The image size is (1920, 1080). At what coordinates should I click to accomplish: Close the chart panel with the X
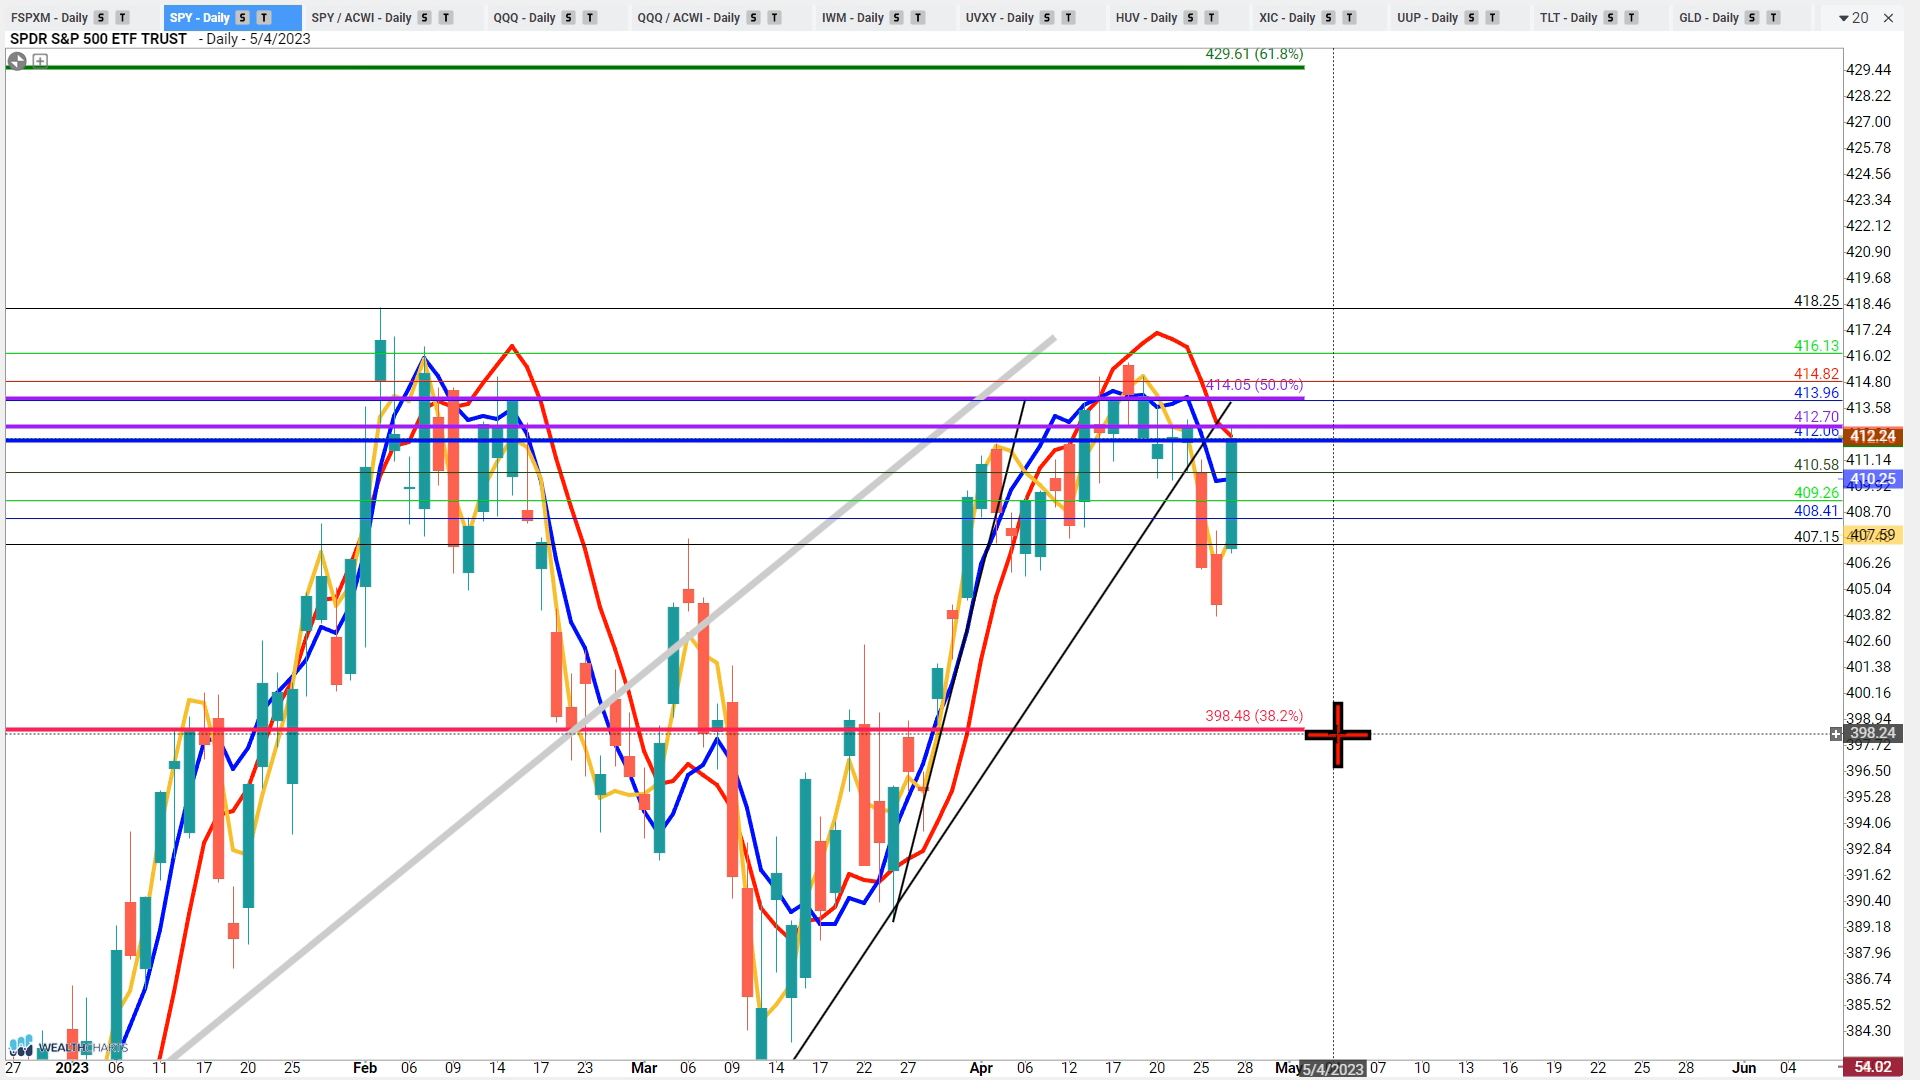click(x=1888, y=18)
